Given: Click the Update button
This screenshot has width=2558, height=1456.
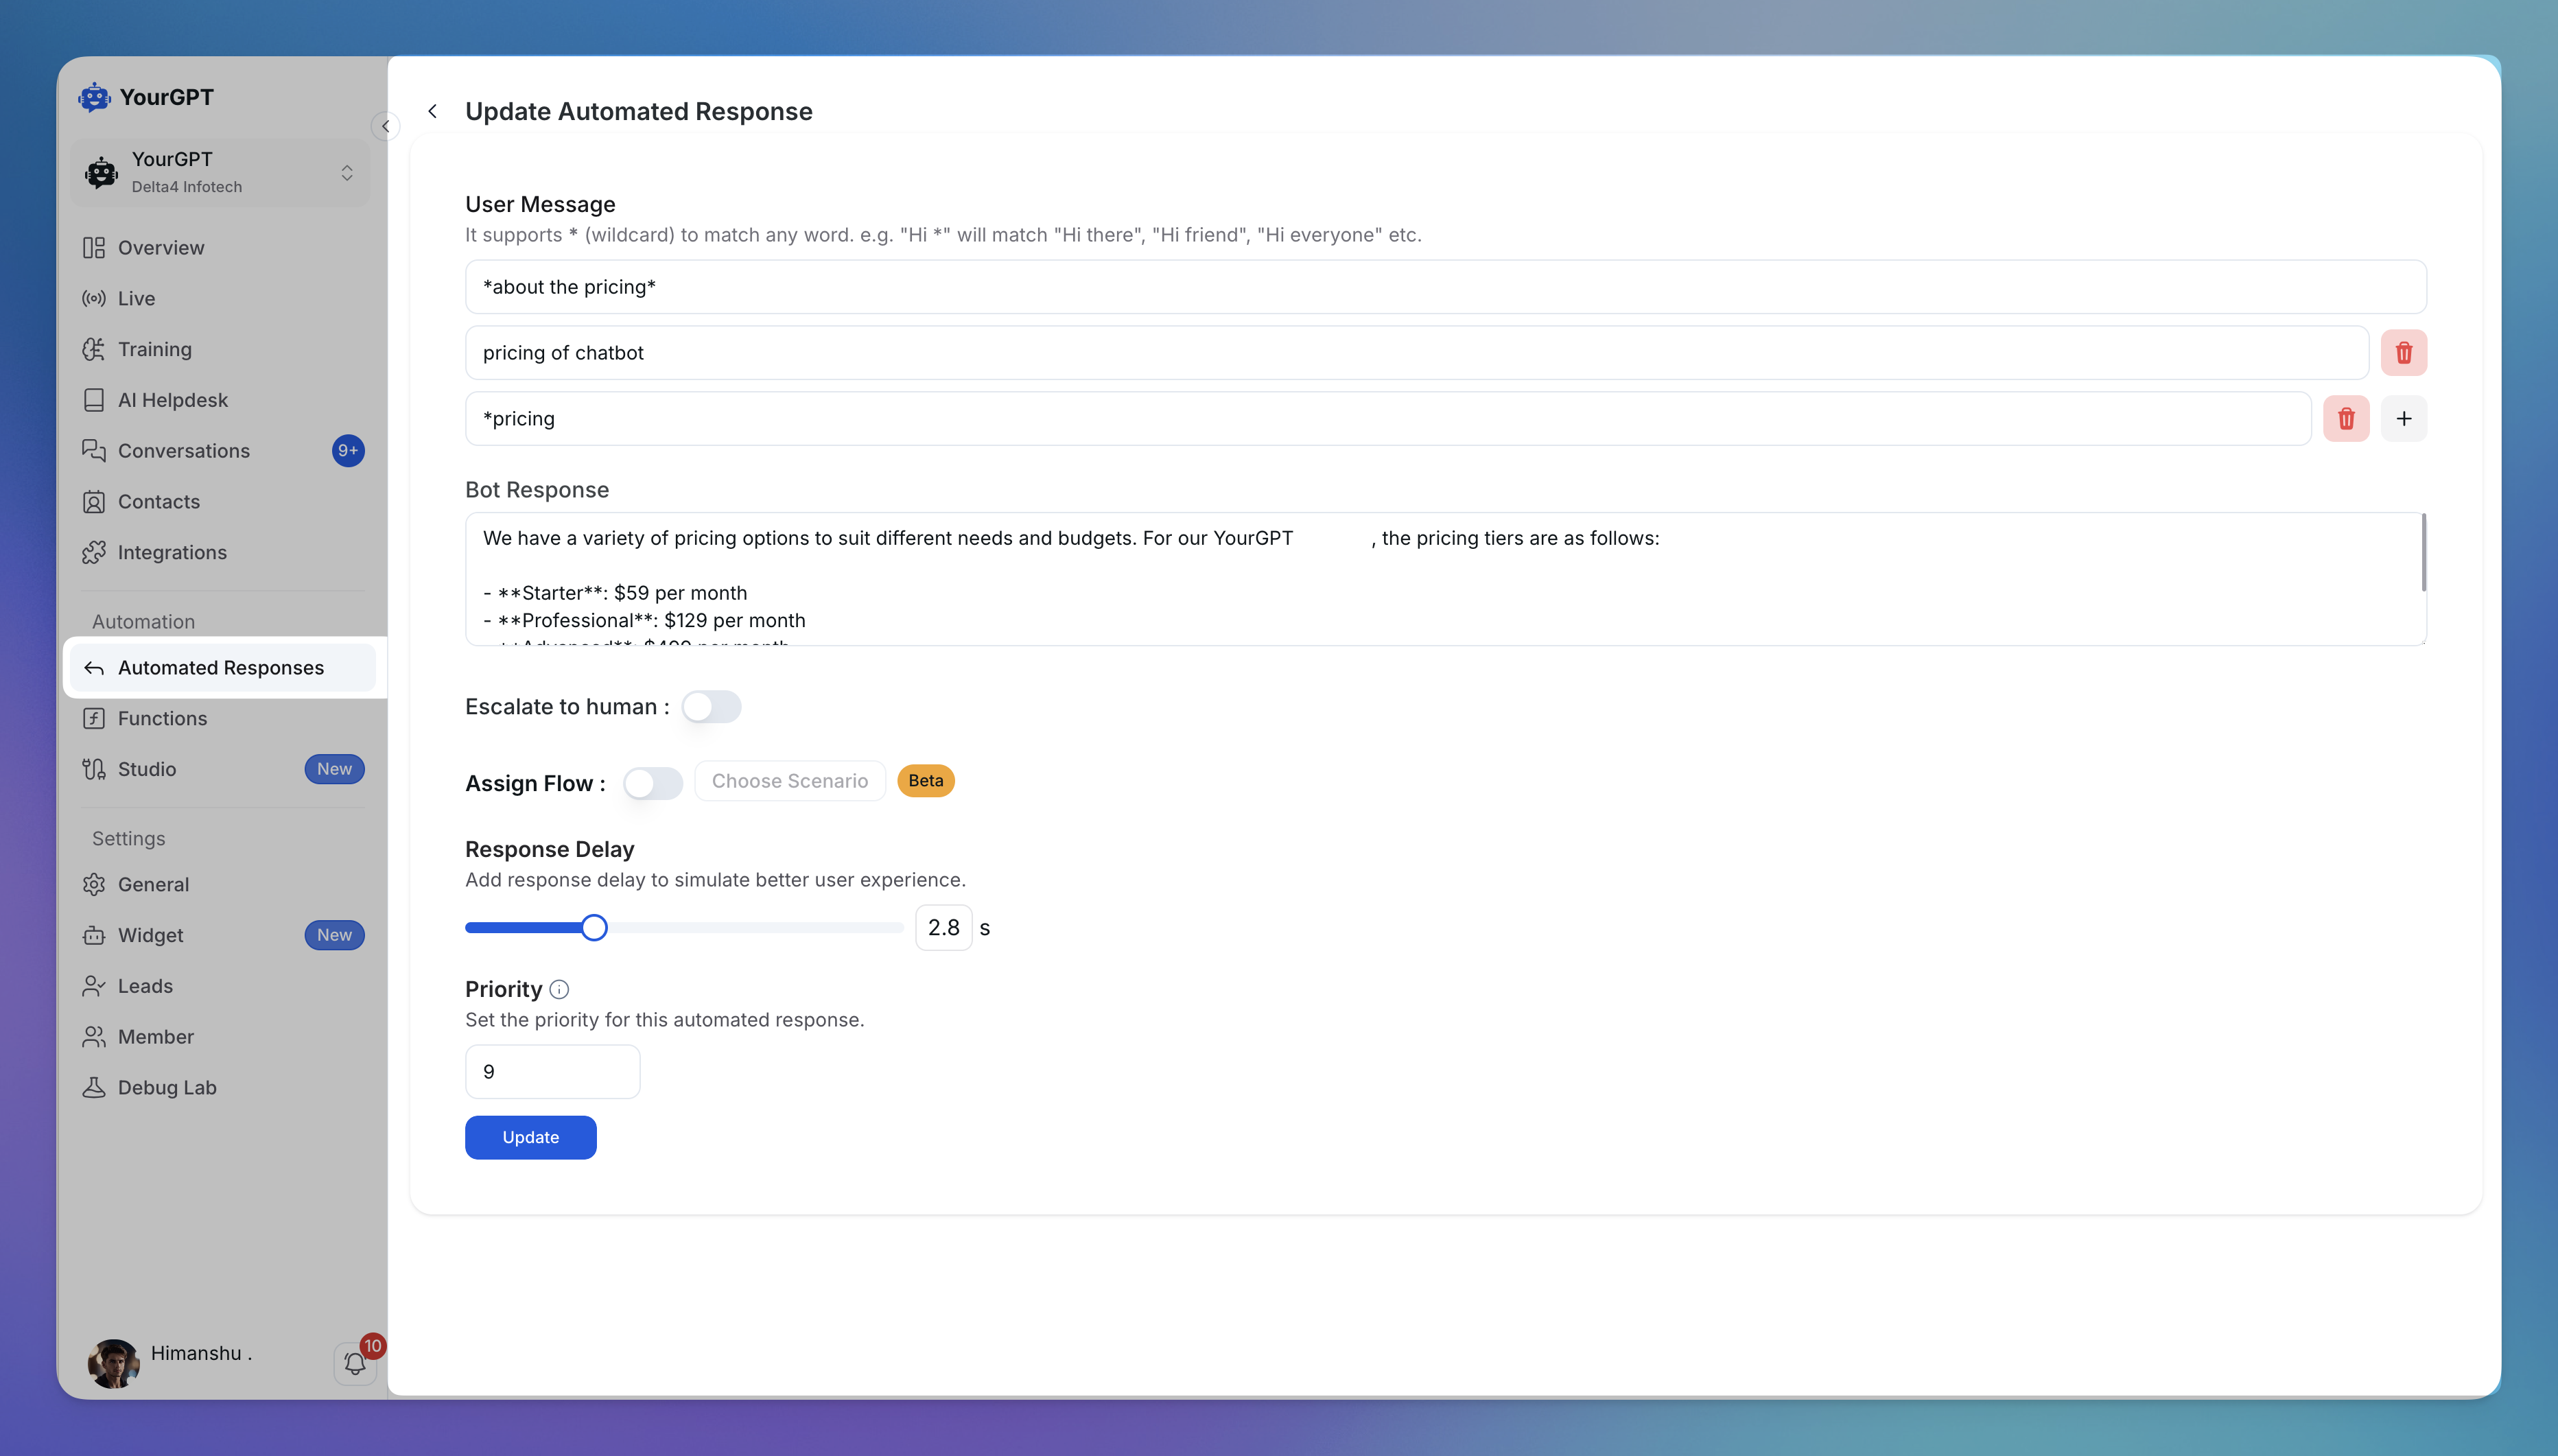Looking at the screenshot, I should [x=530, y=1137].
